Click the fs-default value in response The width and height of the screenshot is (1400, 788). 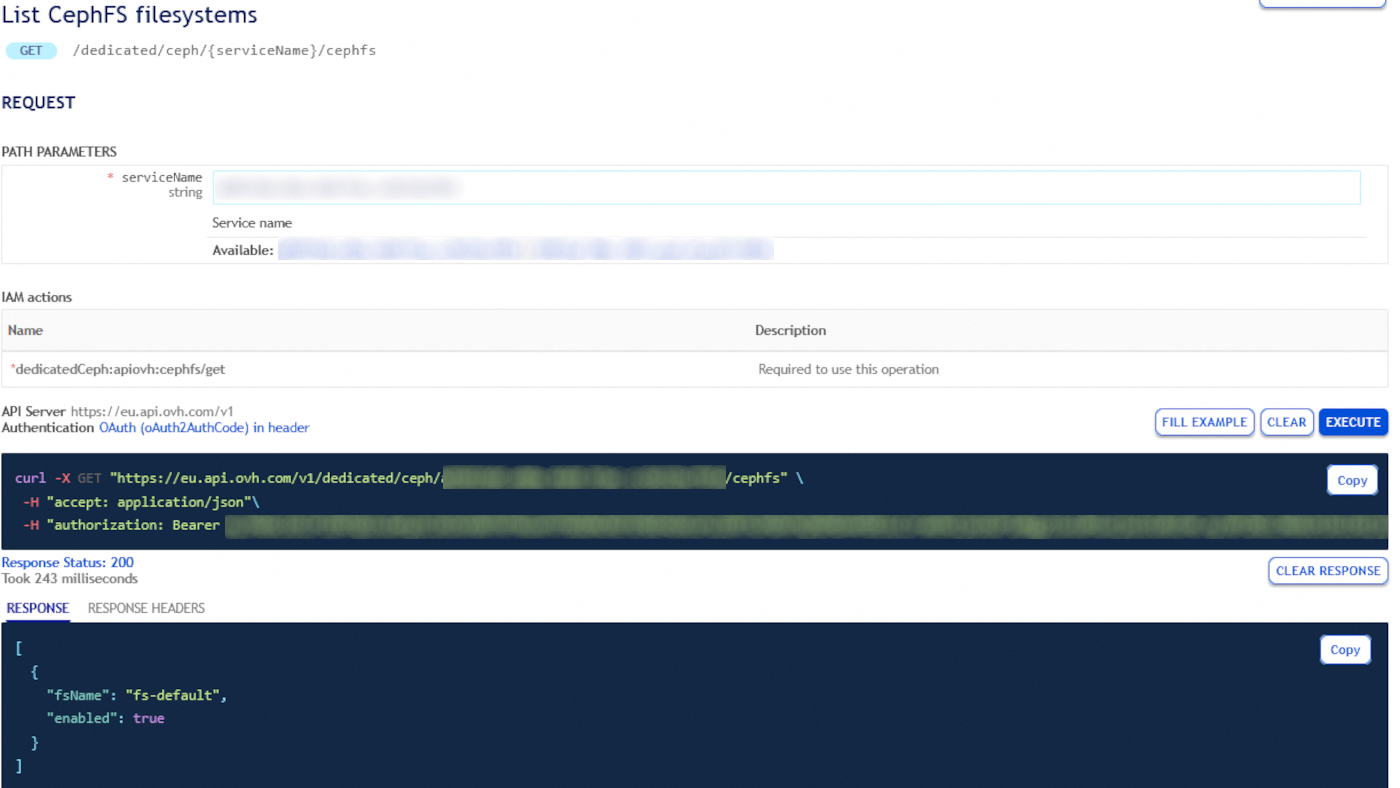coord(172,694)
